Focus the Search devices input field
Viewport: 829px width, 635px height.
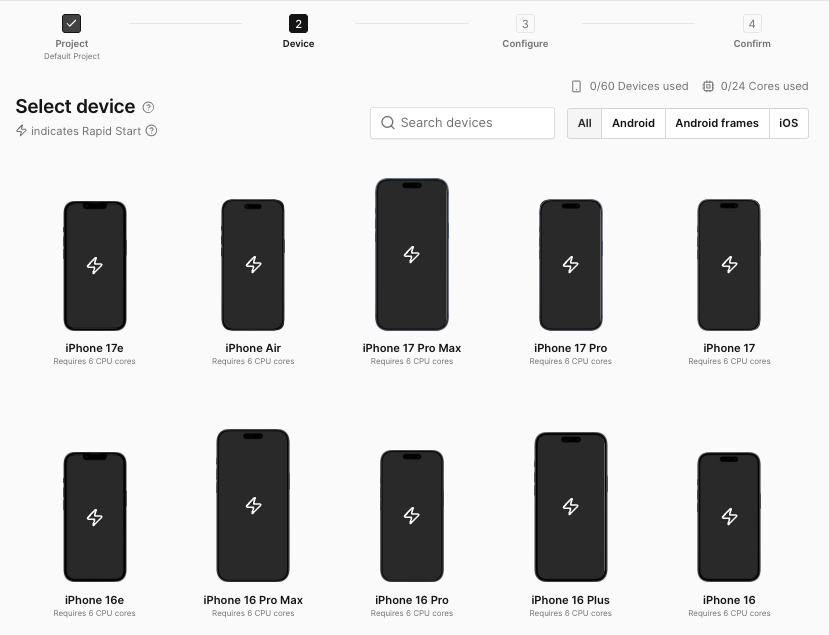tap(462, 123)
